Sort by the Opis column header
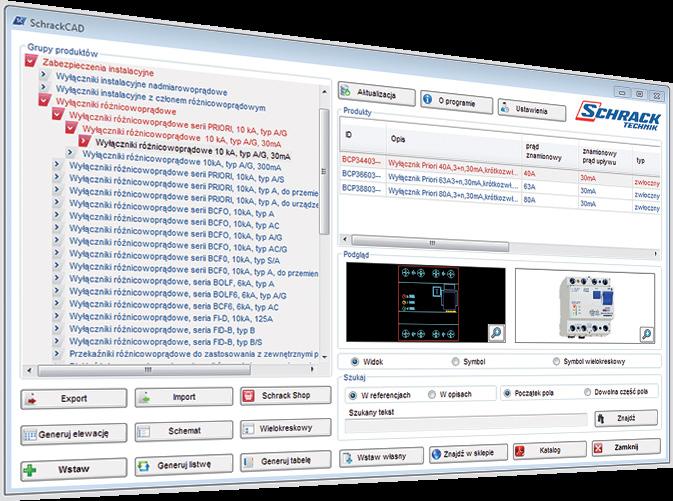The image size is (673, 501). [454, 141]
